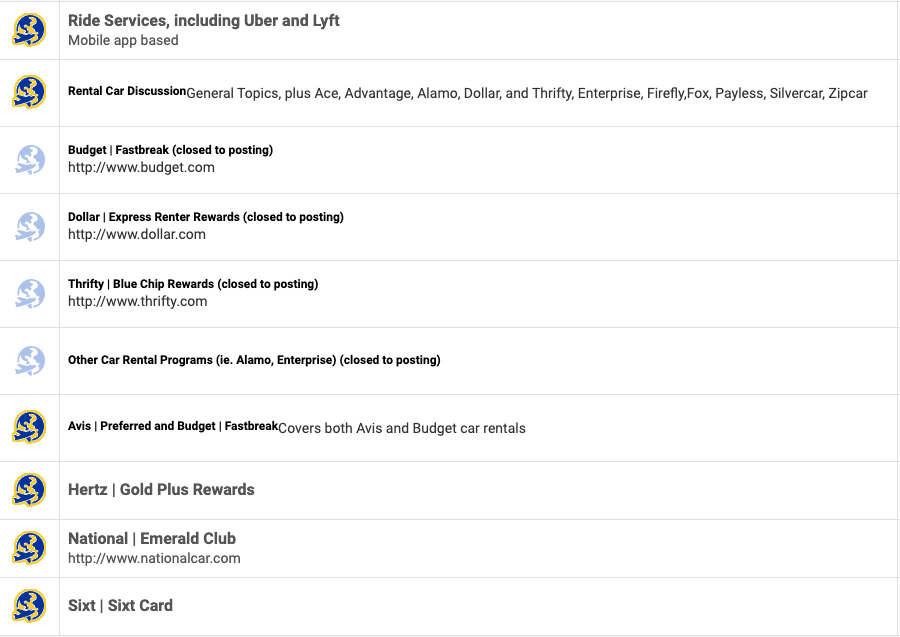Screen dimensions: 900x637
Task: Click the faded icon beside Other Car Rental Programs
Action: pos(29,361)
